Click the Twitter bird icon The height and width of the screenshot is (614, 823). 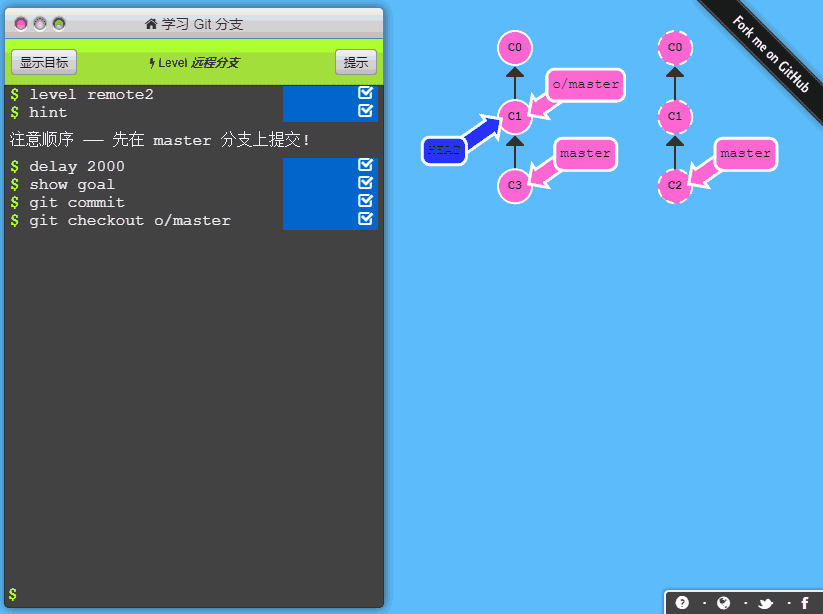pos(765,603)
